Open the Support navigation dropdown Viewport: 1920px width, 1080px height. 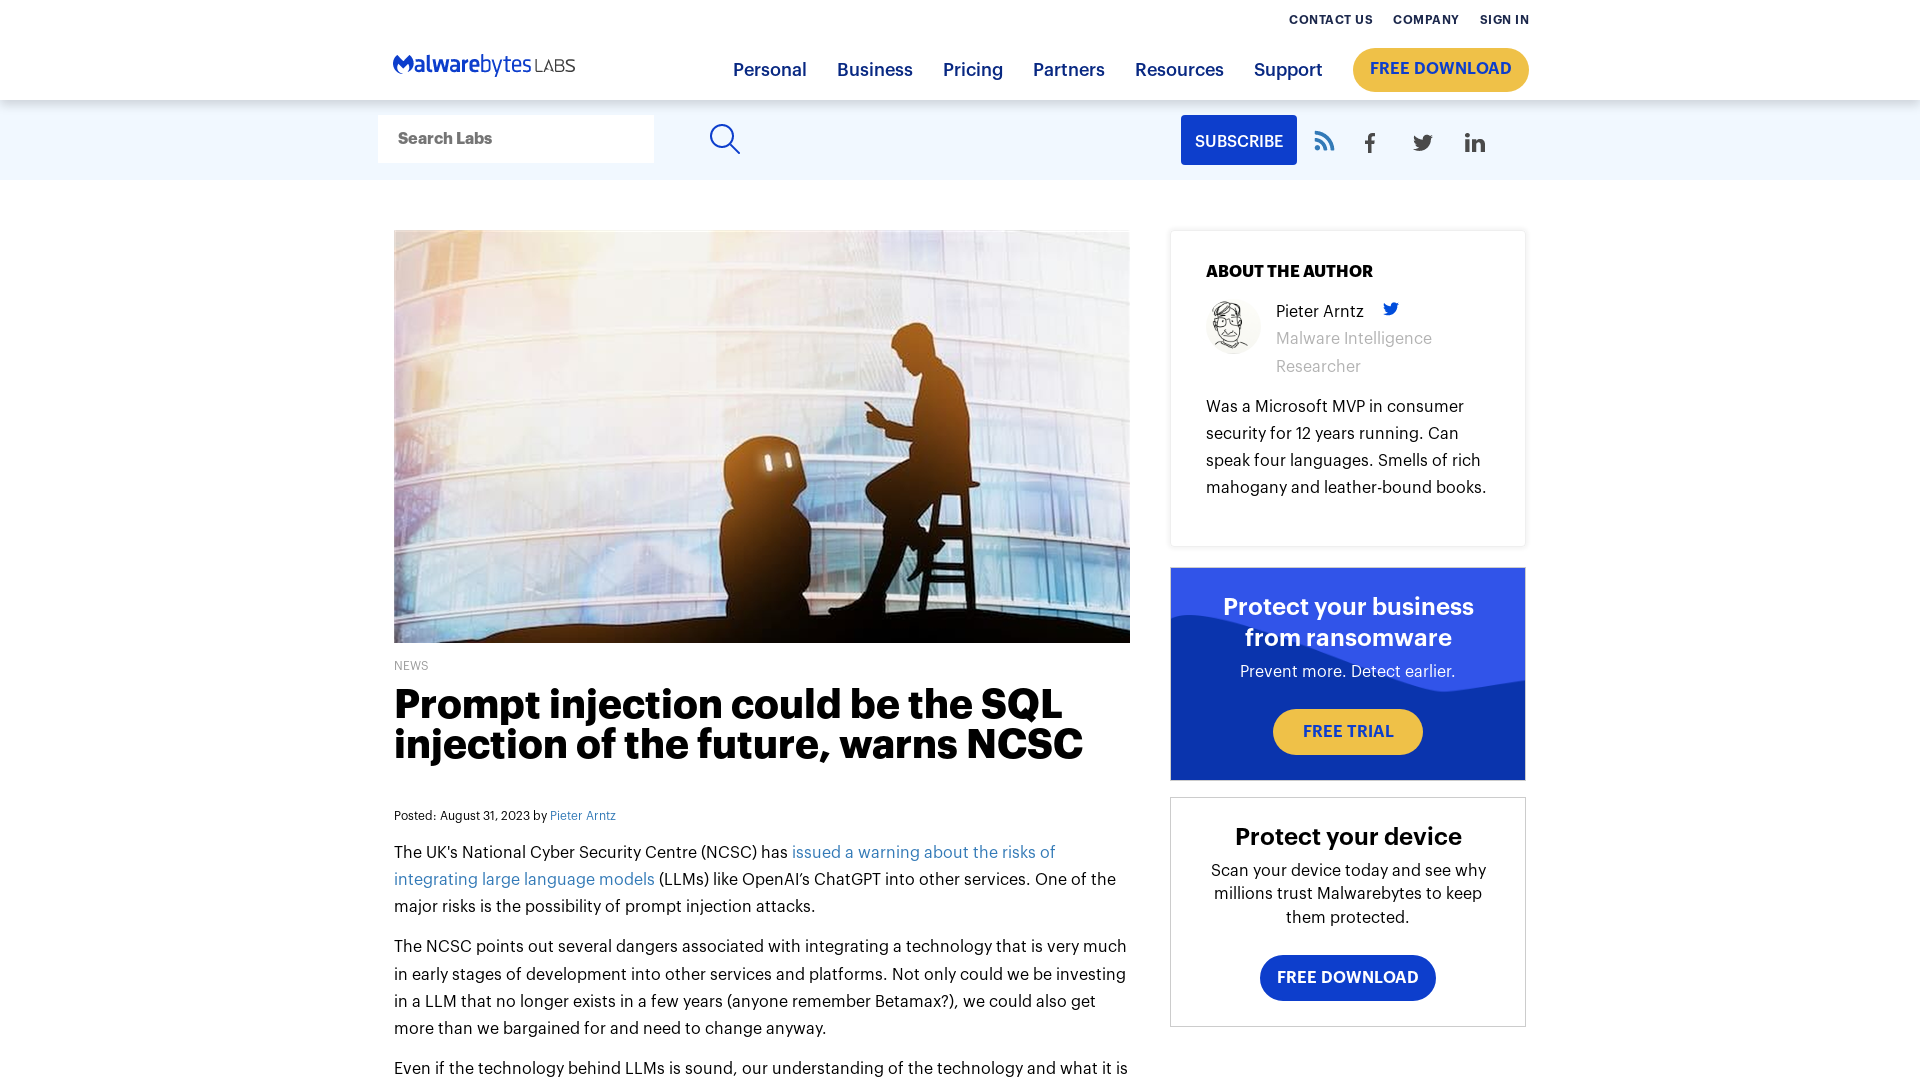1287,70
